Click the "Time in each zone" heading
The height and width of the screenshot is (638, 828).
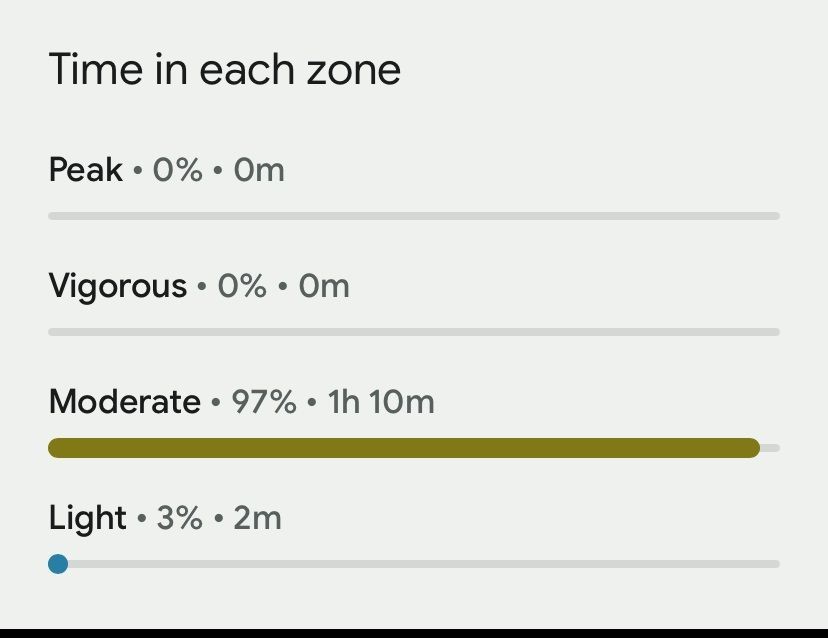(x=224, y=70)
